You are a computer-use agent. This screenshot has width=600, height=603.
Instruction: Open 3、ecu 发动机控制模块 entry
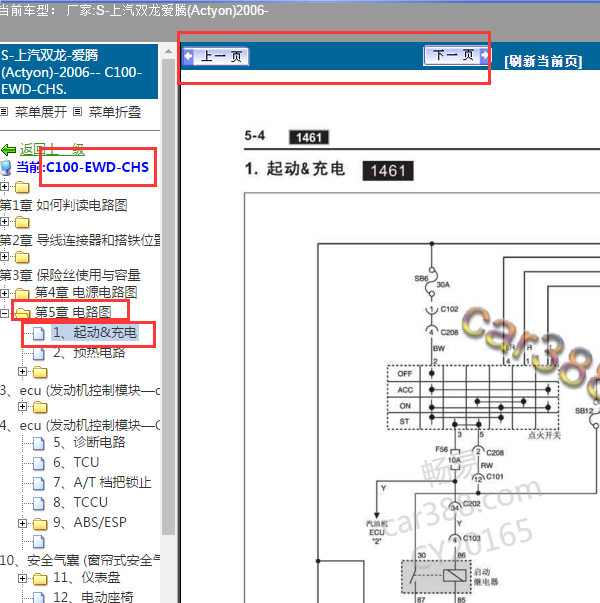(80, 390)
